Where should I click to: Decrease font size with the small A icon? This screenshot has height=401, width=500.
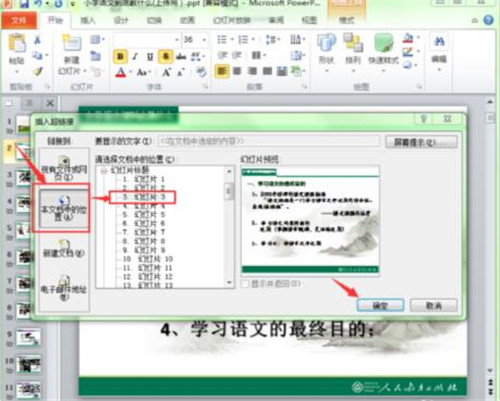(x=181, y=72)
